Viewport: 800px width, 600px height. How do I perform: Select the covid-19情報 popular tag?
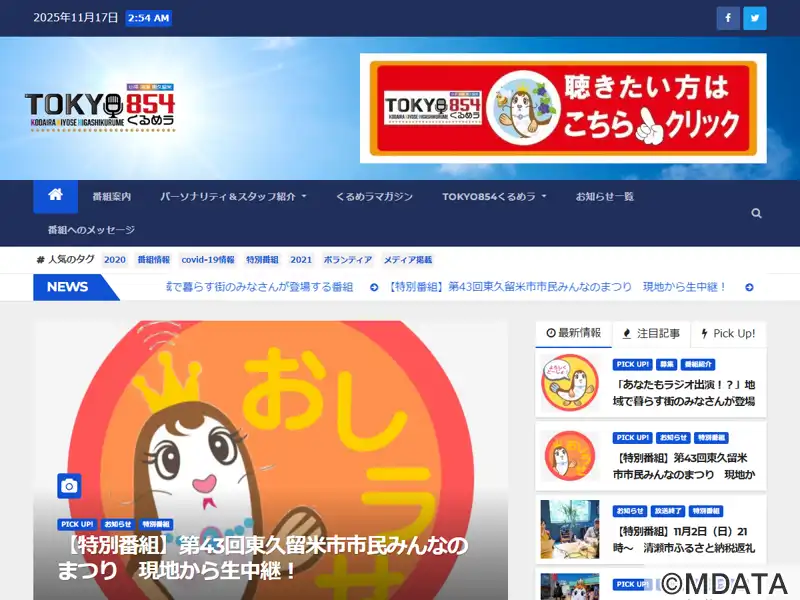[208, 260]
